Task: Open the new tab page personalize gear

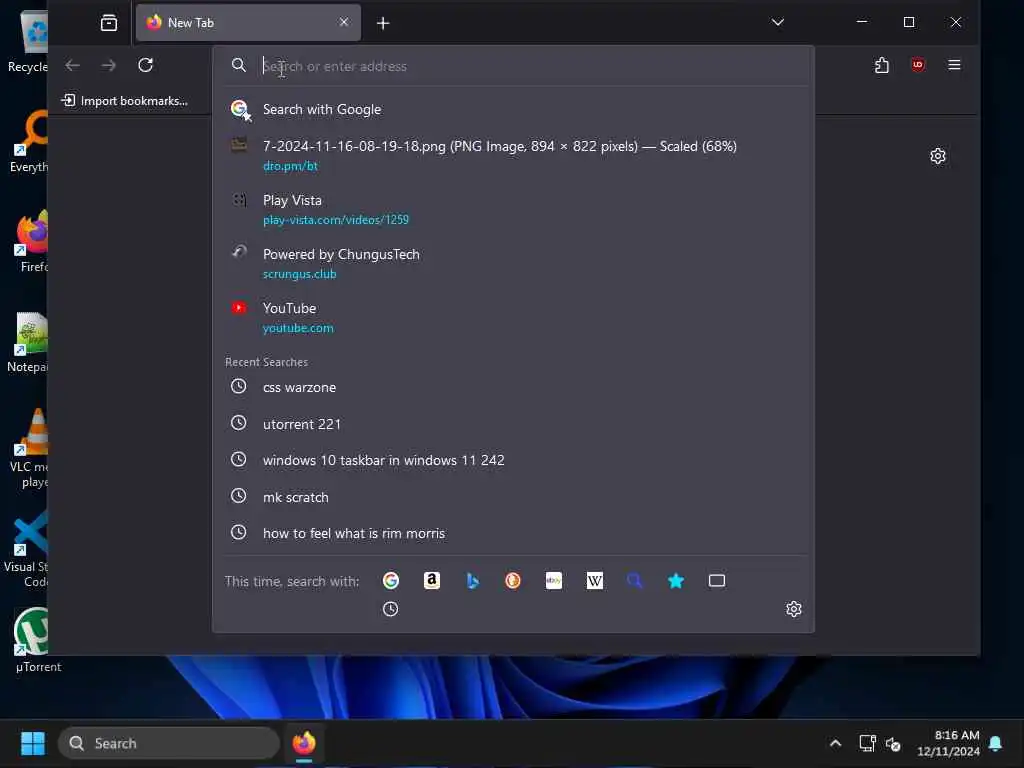Action: pos(938,156)
